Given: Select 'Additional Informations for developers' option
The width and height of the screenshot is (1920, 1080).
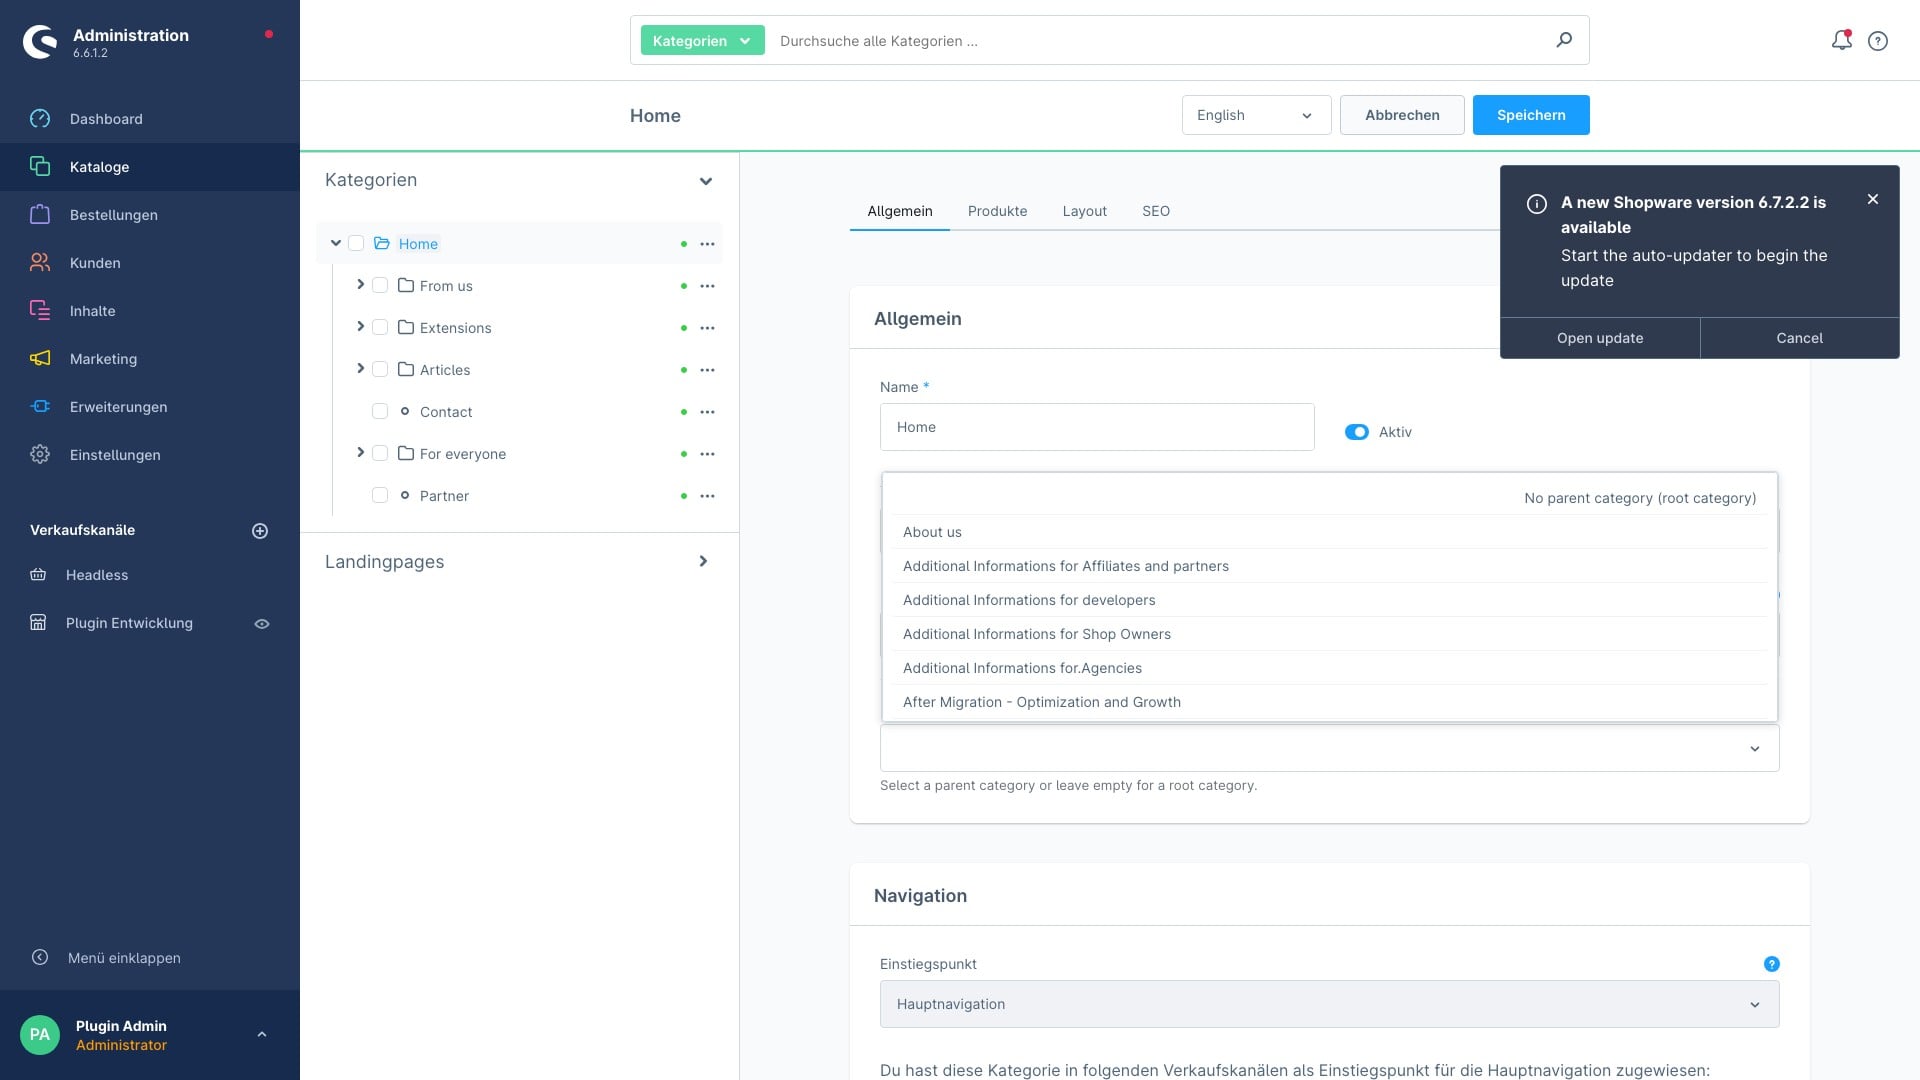Looking at the screenshot, I should 1029,600.
